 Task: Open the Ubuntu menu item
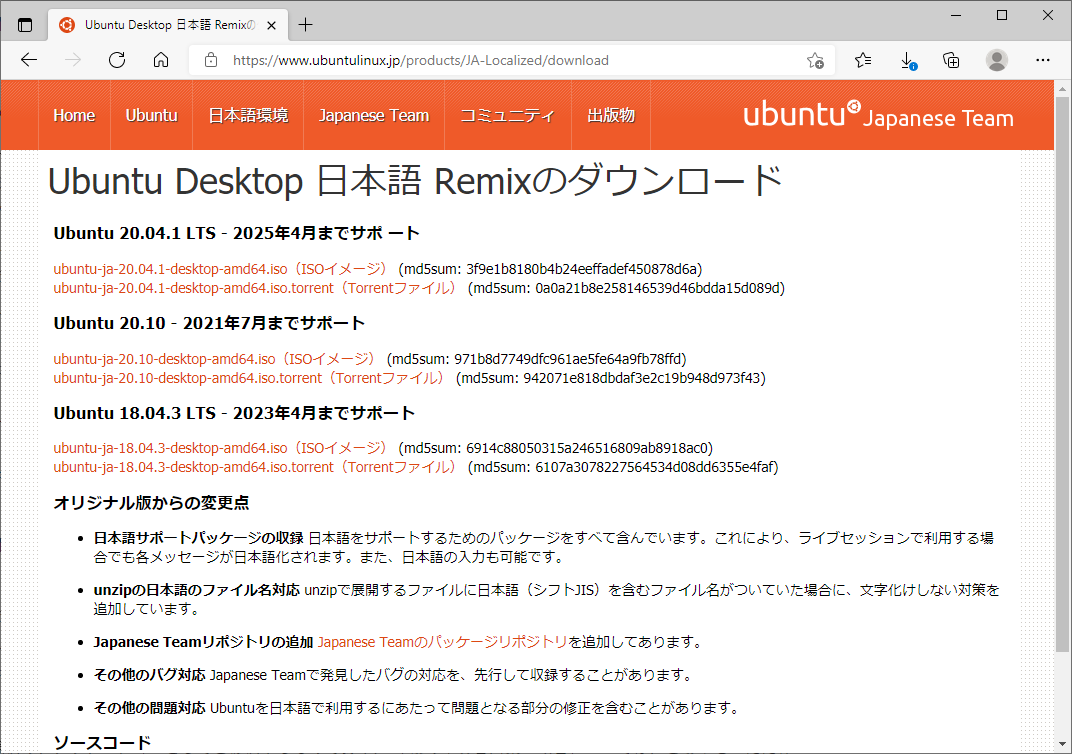151,115
